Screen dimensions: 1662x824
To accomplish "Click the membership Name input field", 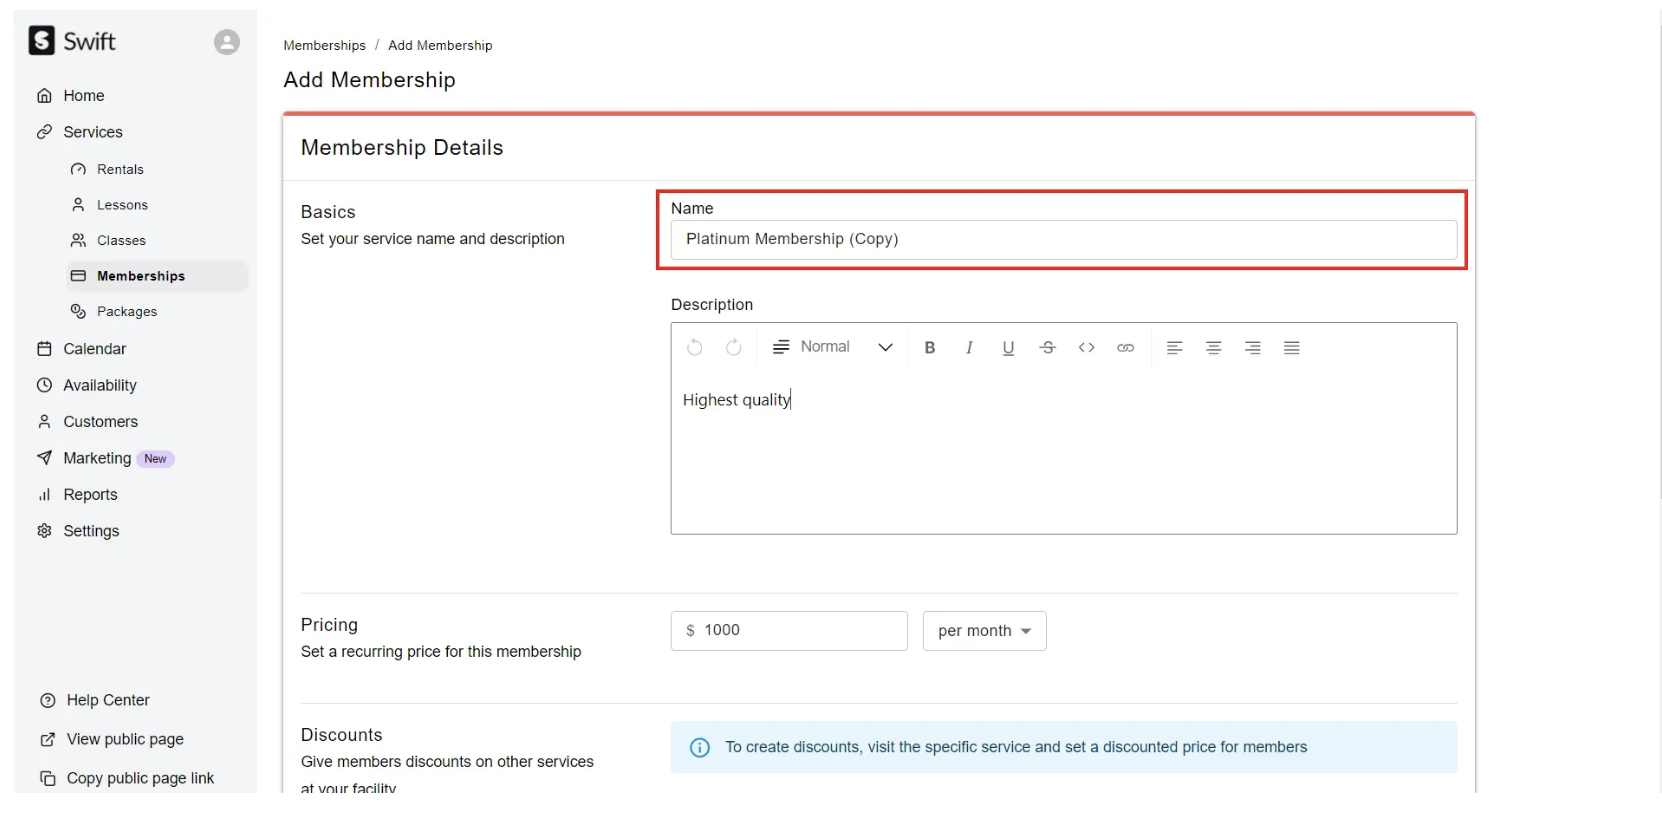I will [1063, 240].
